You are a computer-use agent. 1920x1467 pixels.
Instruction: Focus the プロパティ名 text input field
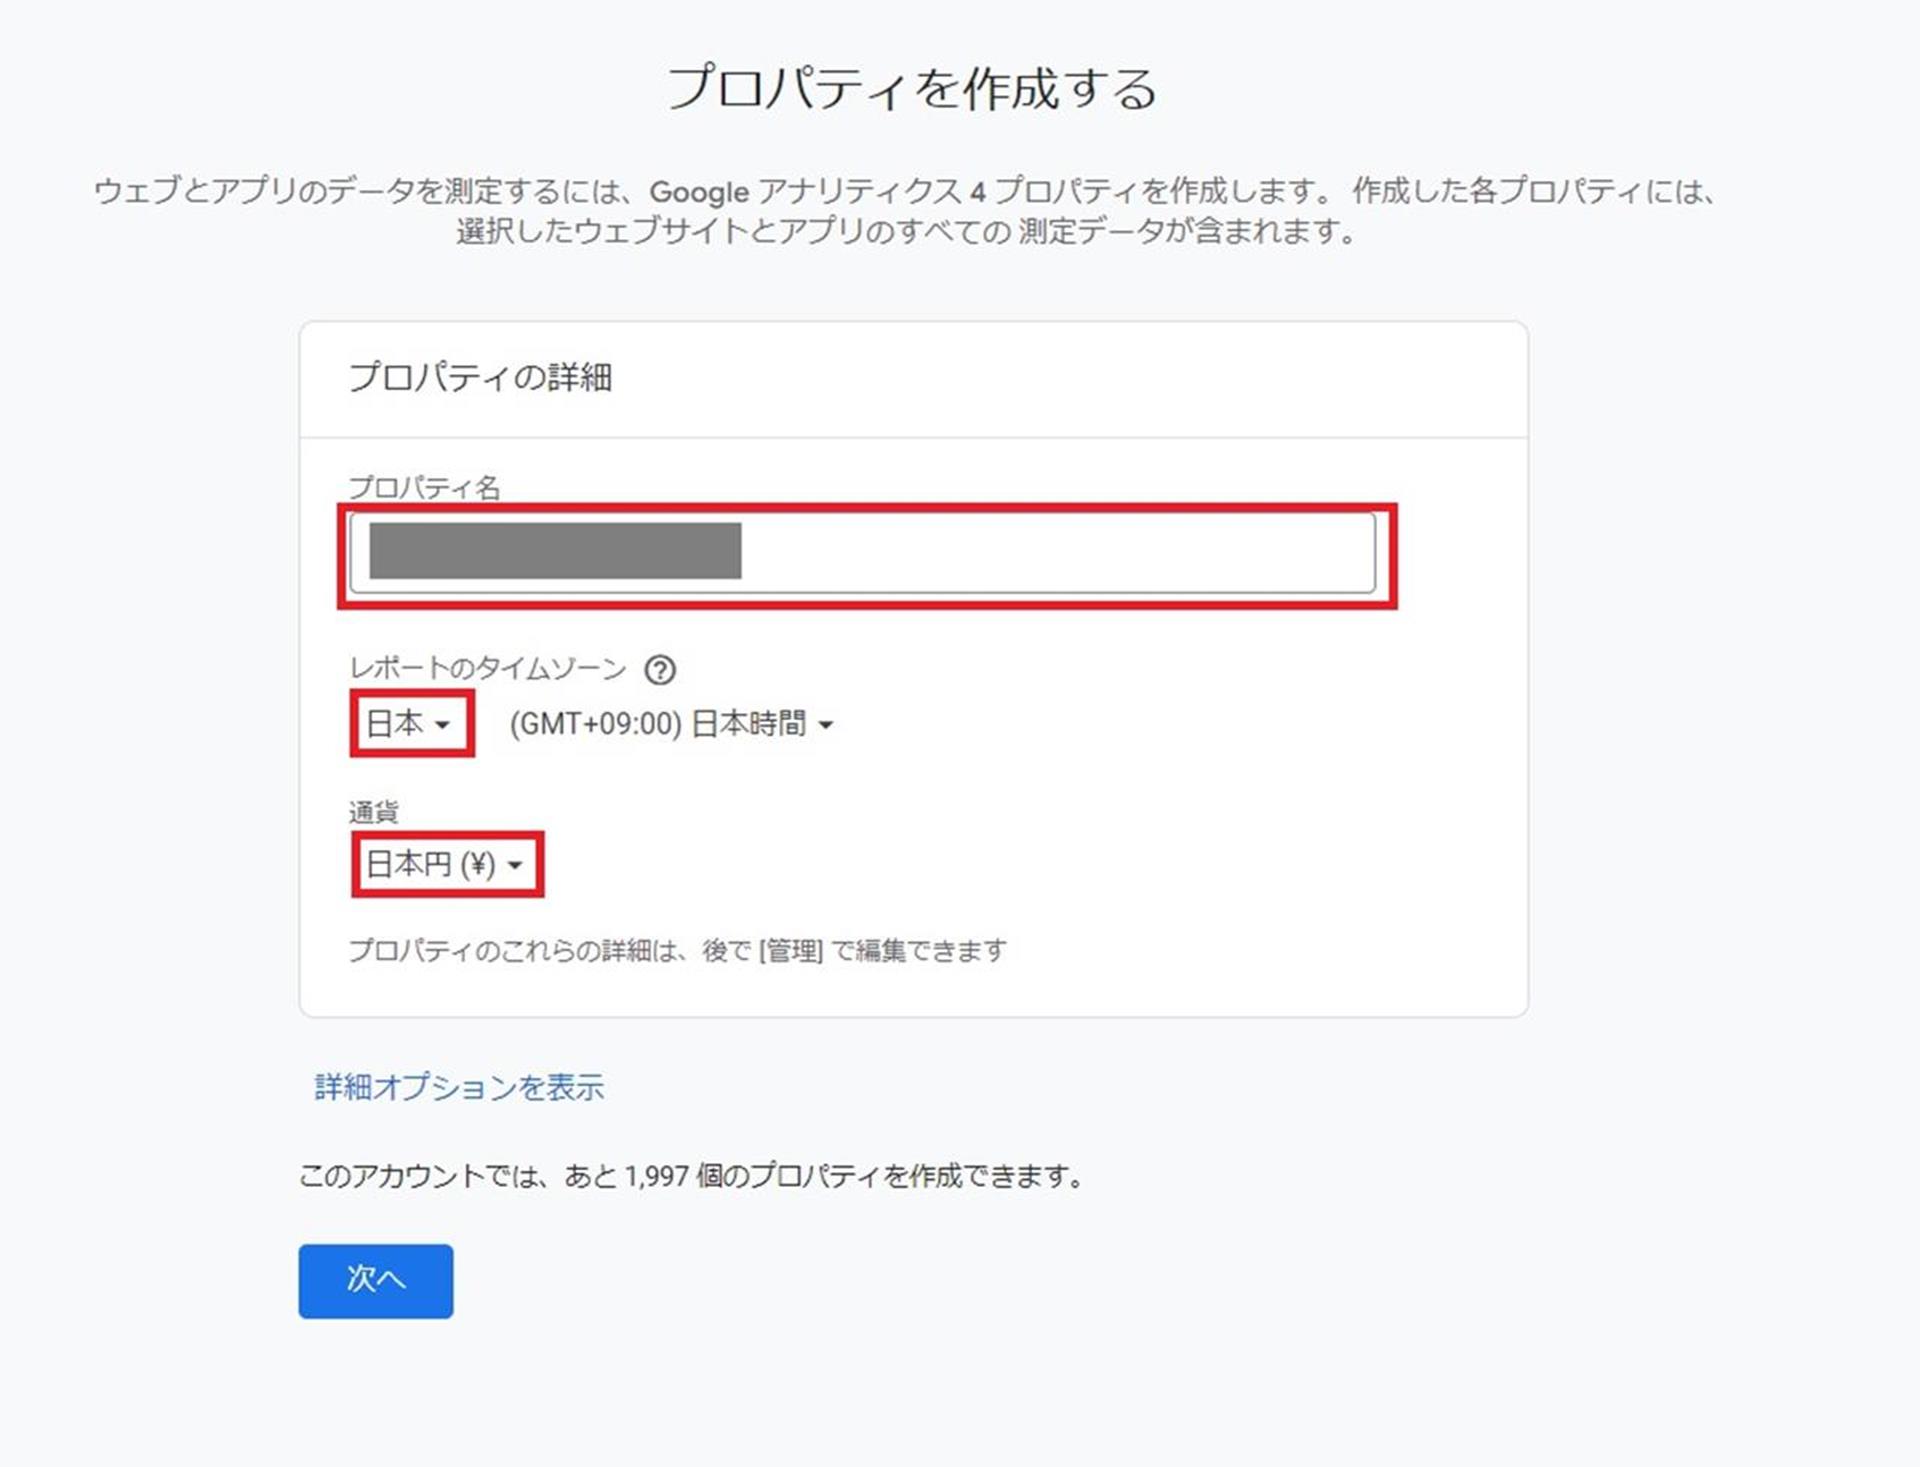click(x=1050, y=552)
